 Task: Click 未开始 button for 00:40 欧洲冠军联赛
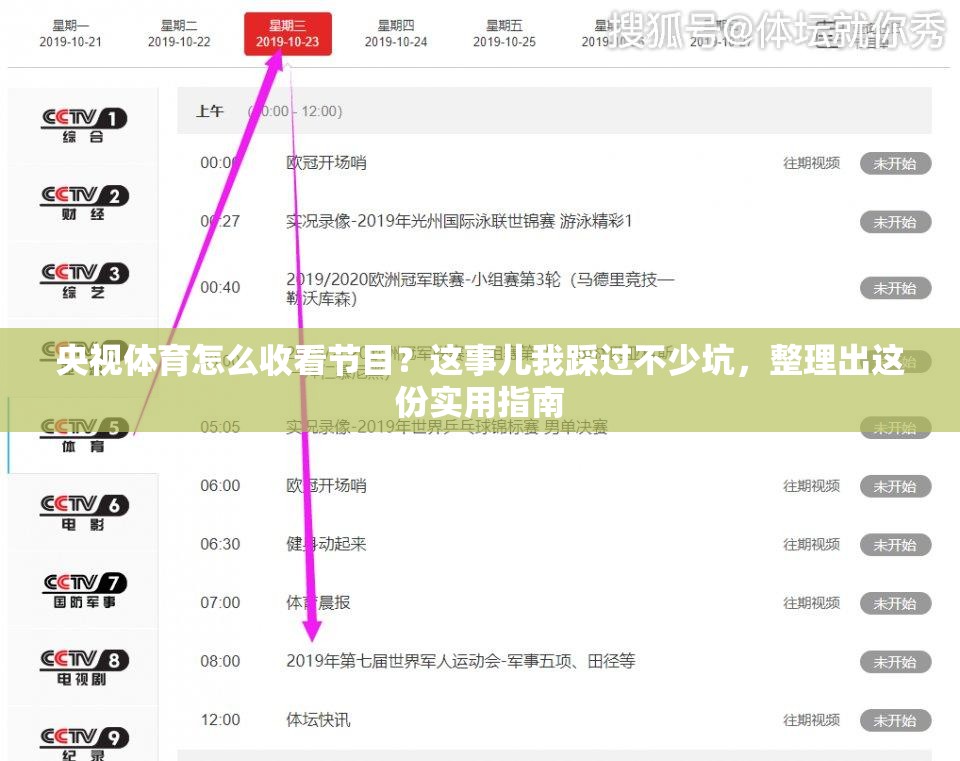tap(895, 288)
